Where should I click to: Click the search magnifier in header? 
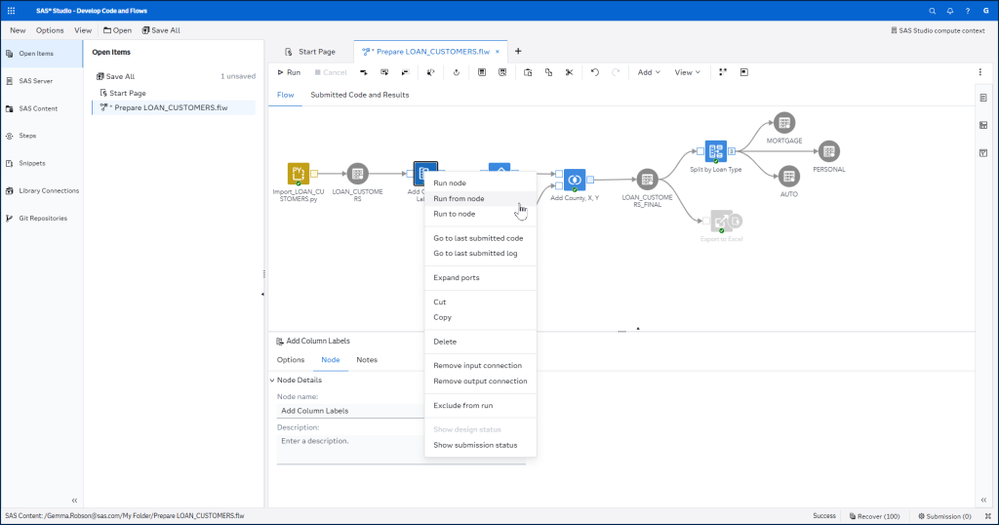(x=932, y=11)
